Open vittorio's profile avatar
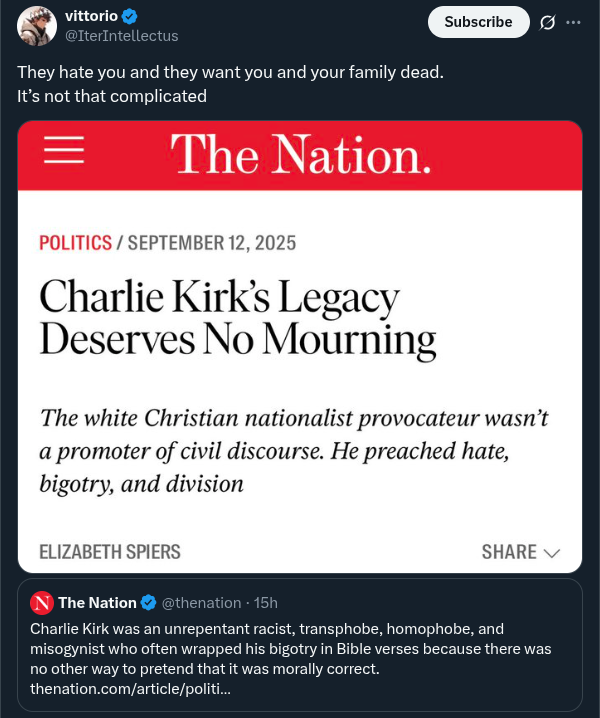Image resolution: width=600 pixels, height=718 pixels. [x=37, y=26]
